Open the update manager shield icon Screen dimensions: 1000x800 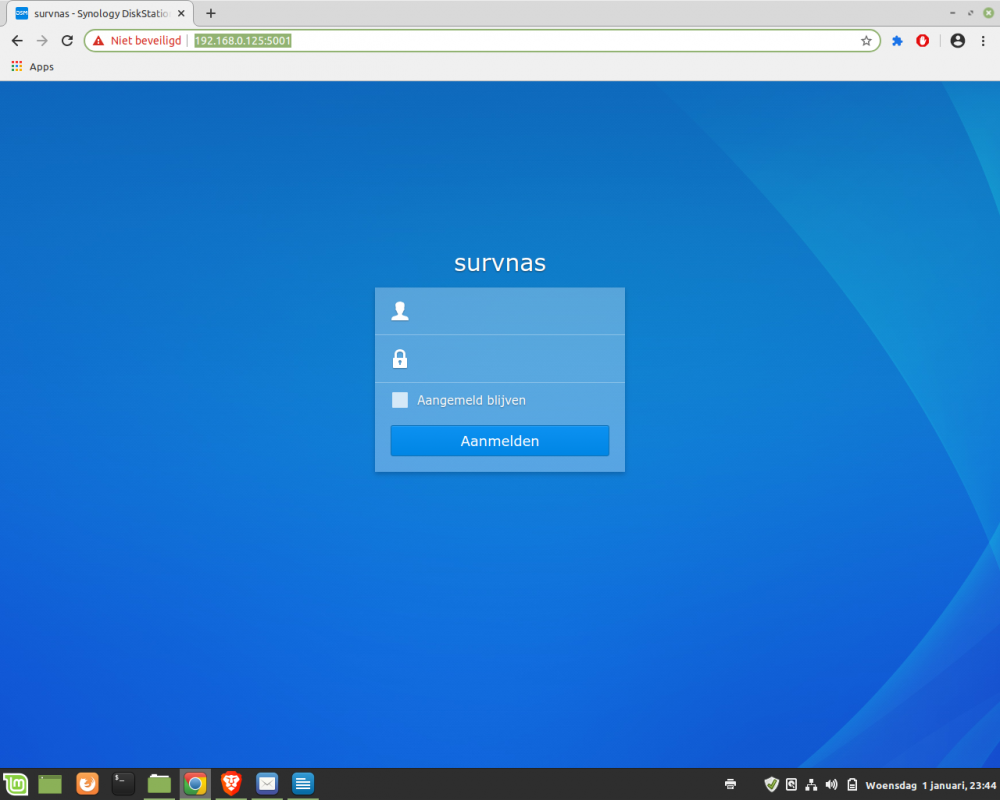[x=771, y=785]
